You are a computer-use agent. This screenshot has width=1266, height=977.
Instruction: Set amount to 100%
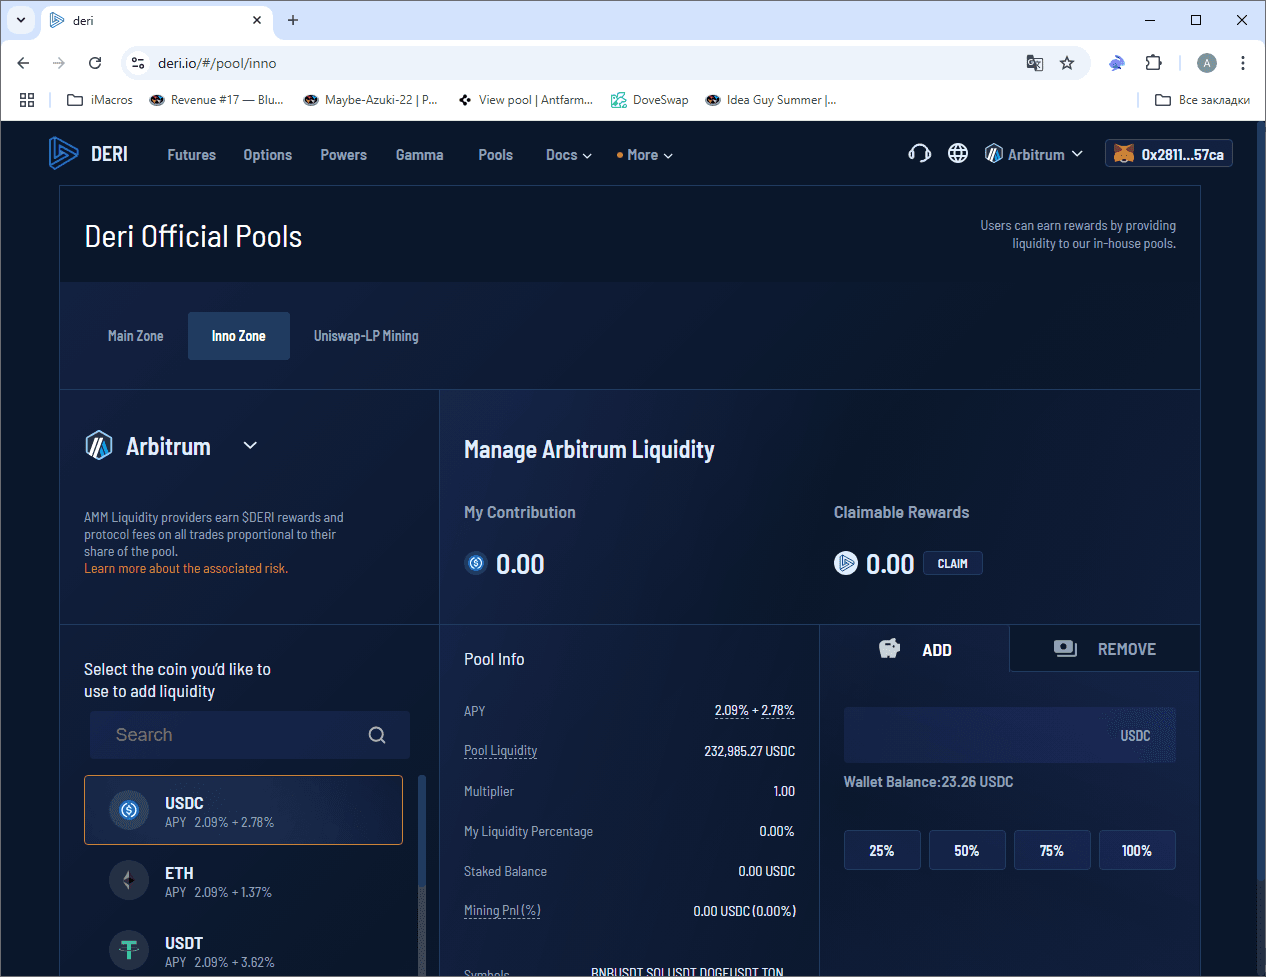(1137, 850)
